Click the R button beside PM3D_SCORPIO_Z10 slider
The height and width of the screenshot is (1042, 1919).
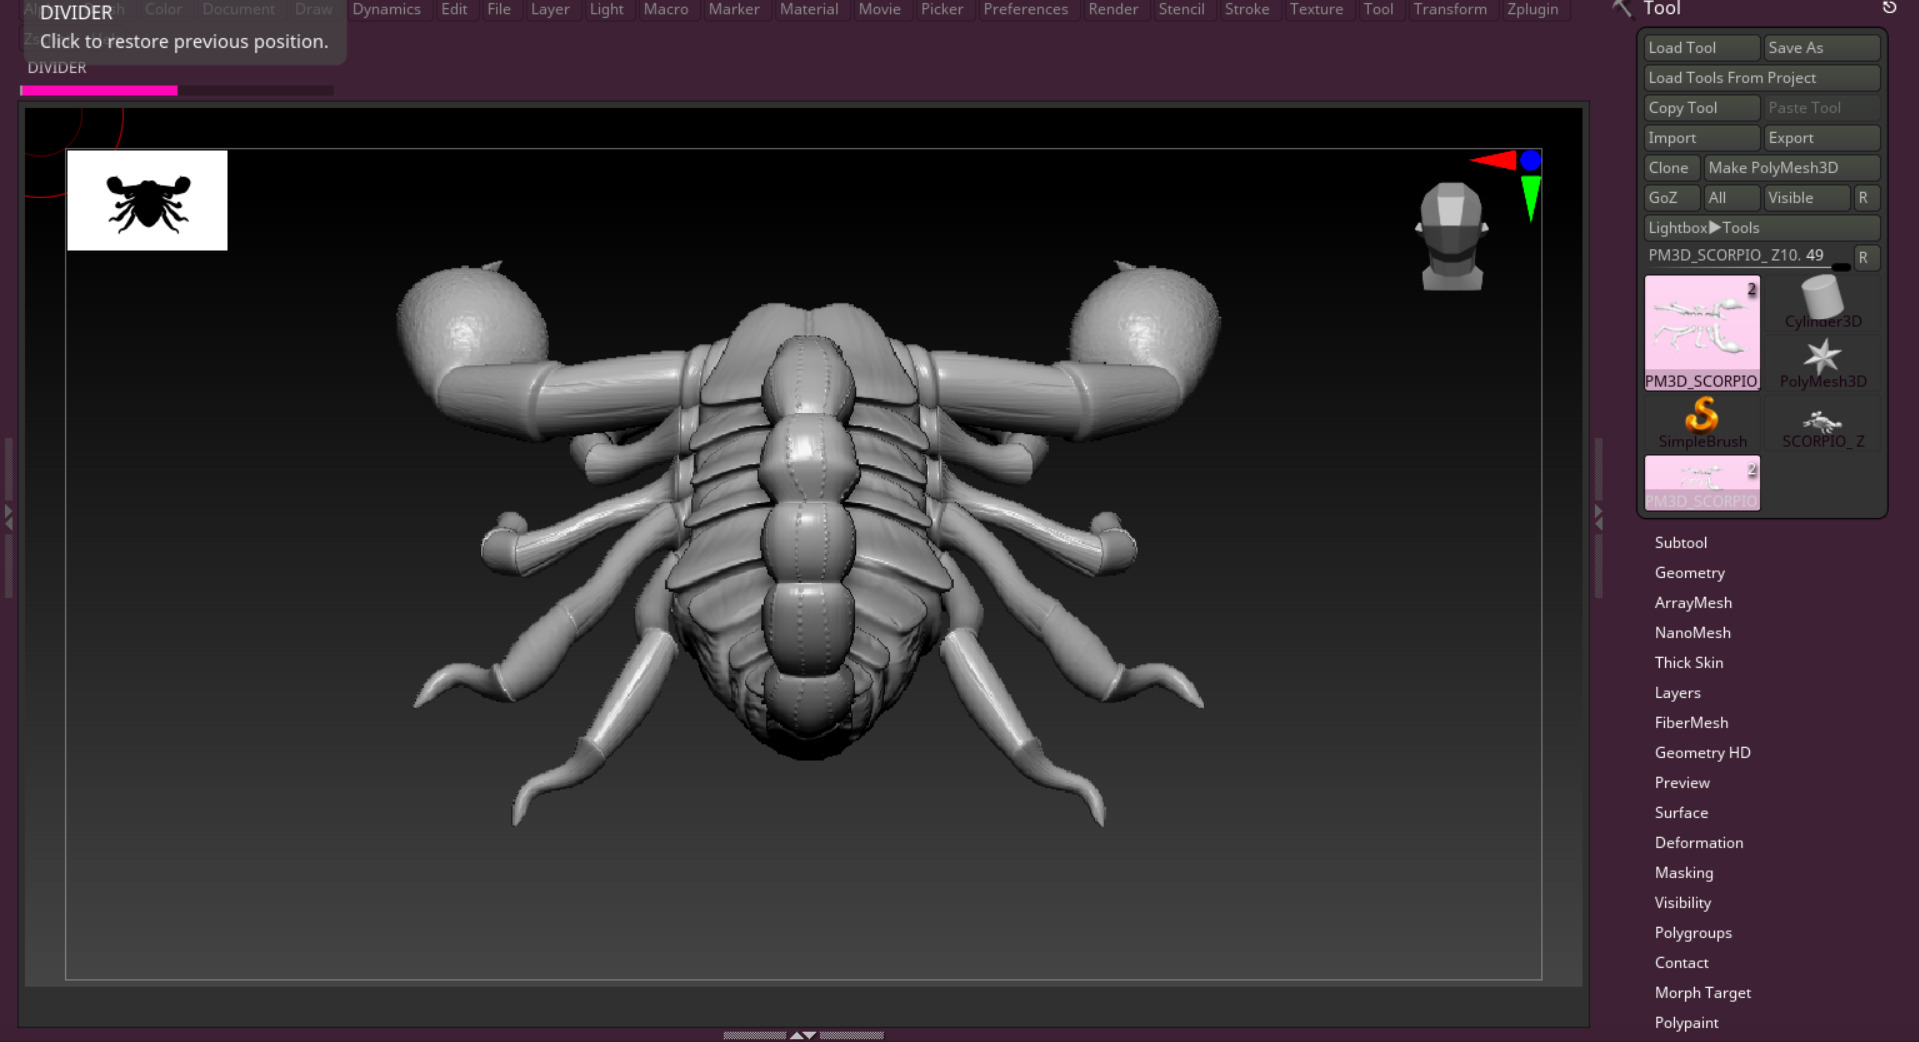(1867, 257)
